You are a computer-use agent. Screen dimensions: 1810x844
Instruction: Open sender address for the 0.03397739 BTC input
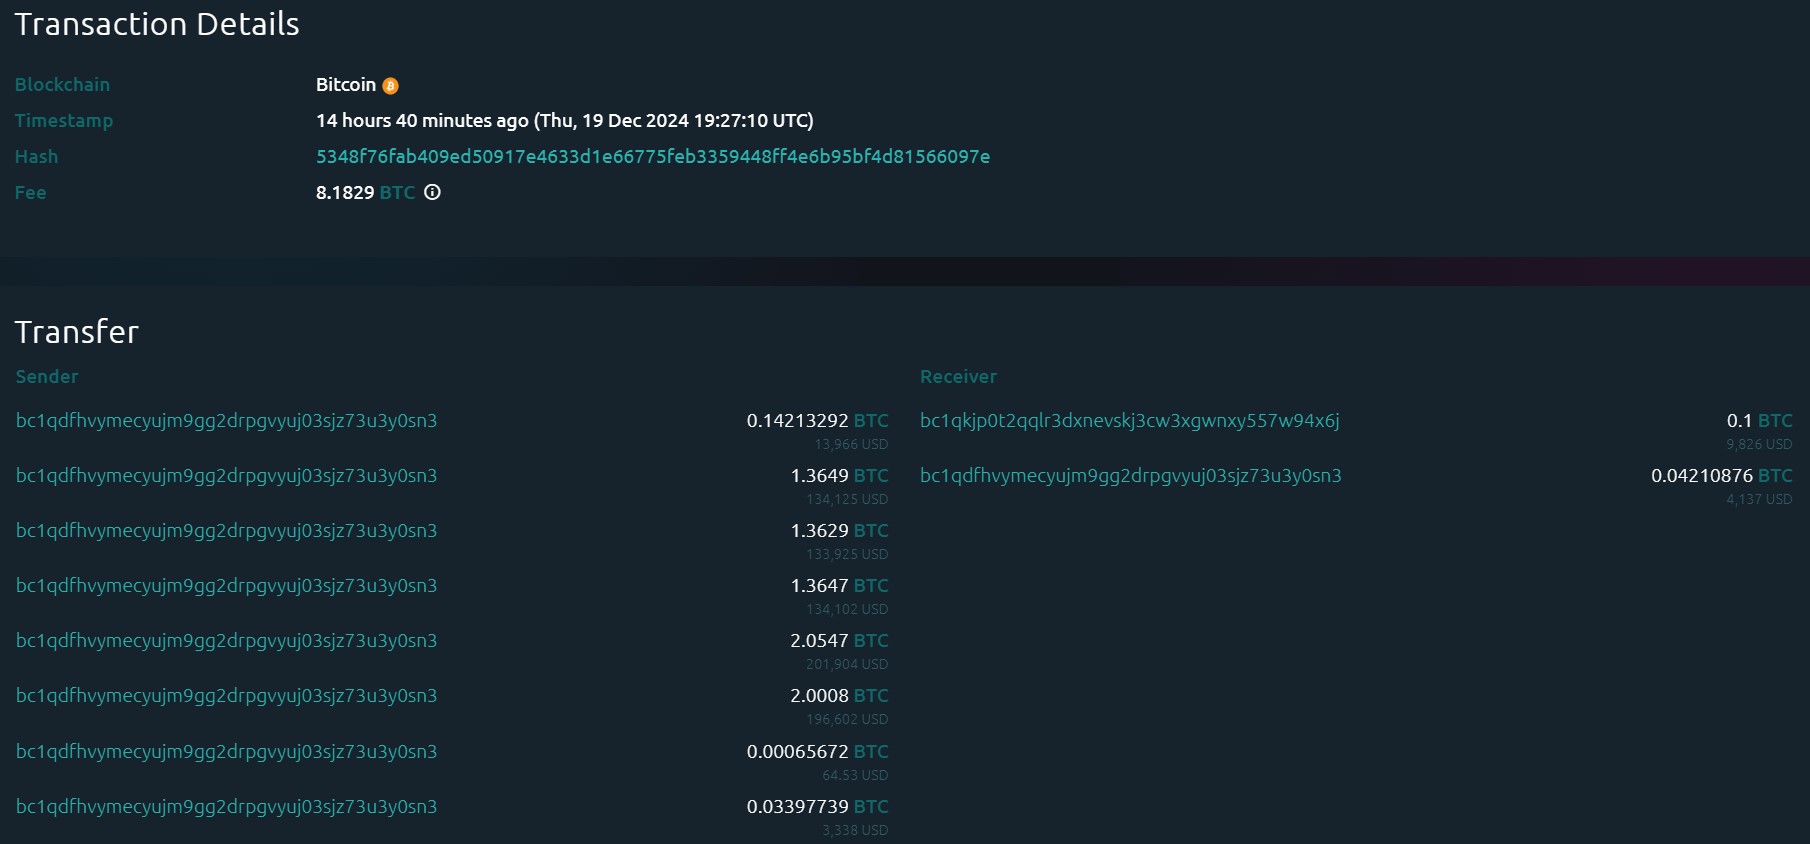click(x=226, y=807)
